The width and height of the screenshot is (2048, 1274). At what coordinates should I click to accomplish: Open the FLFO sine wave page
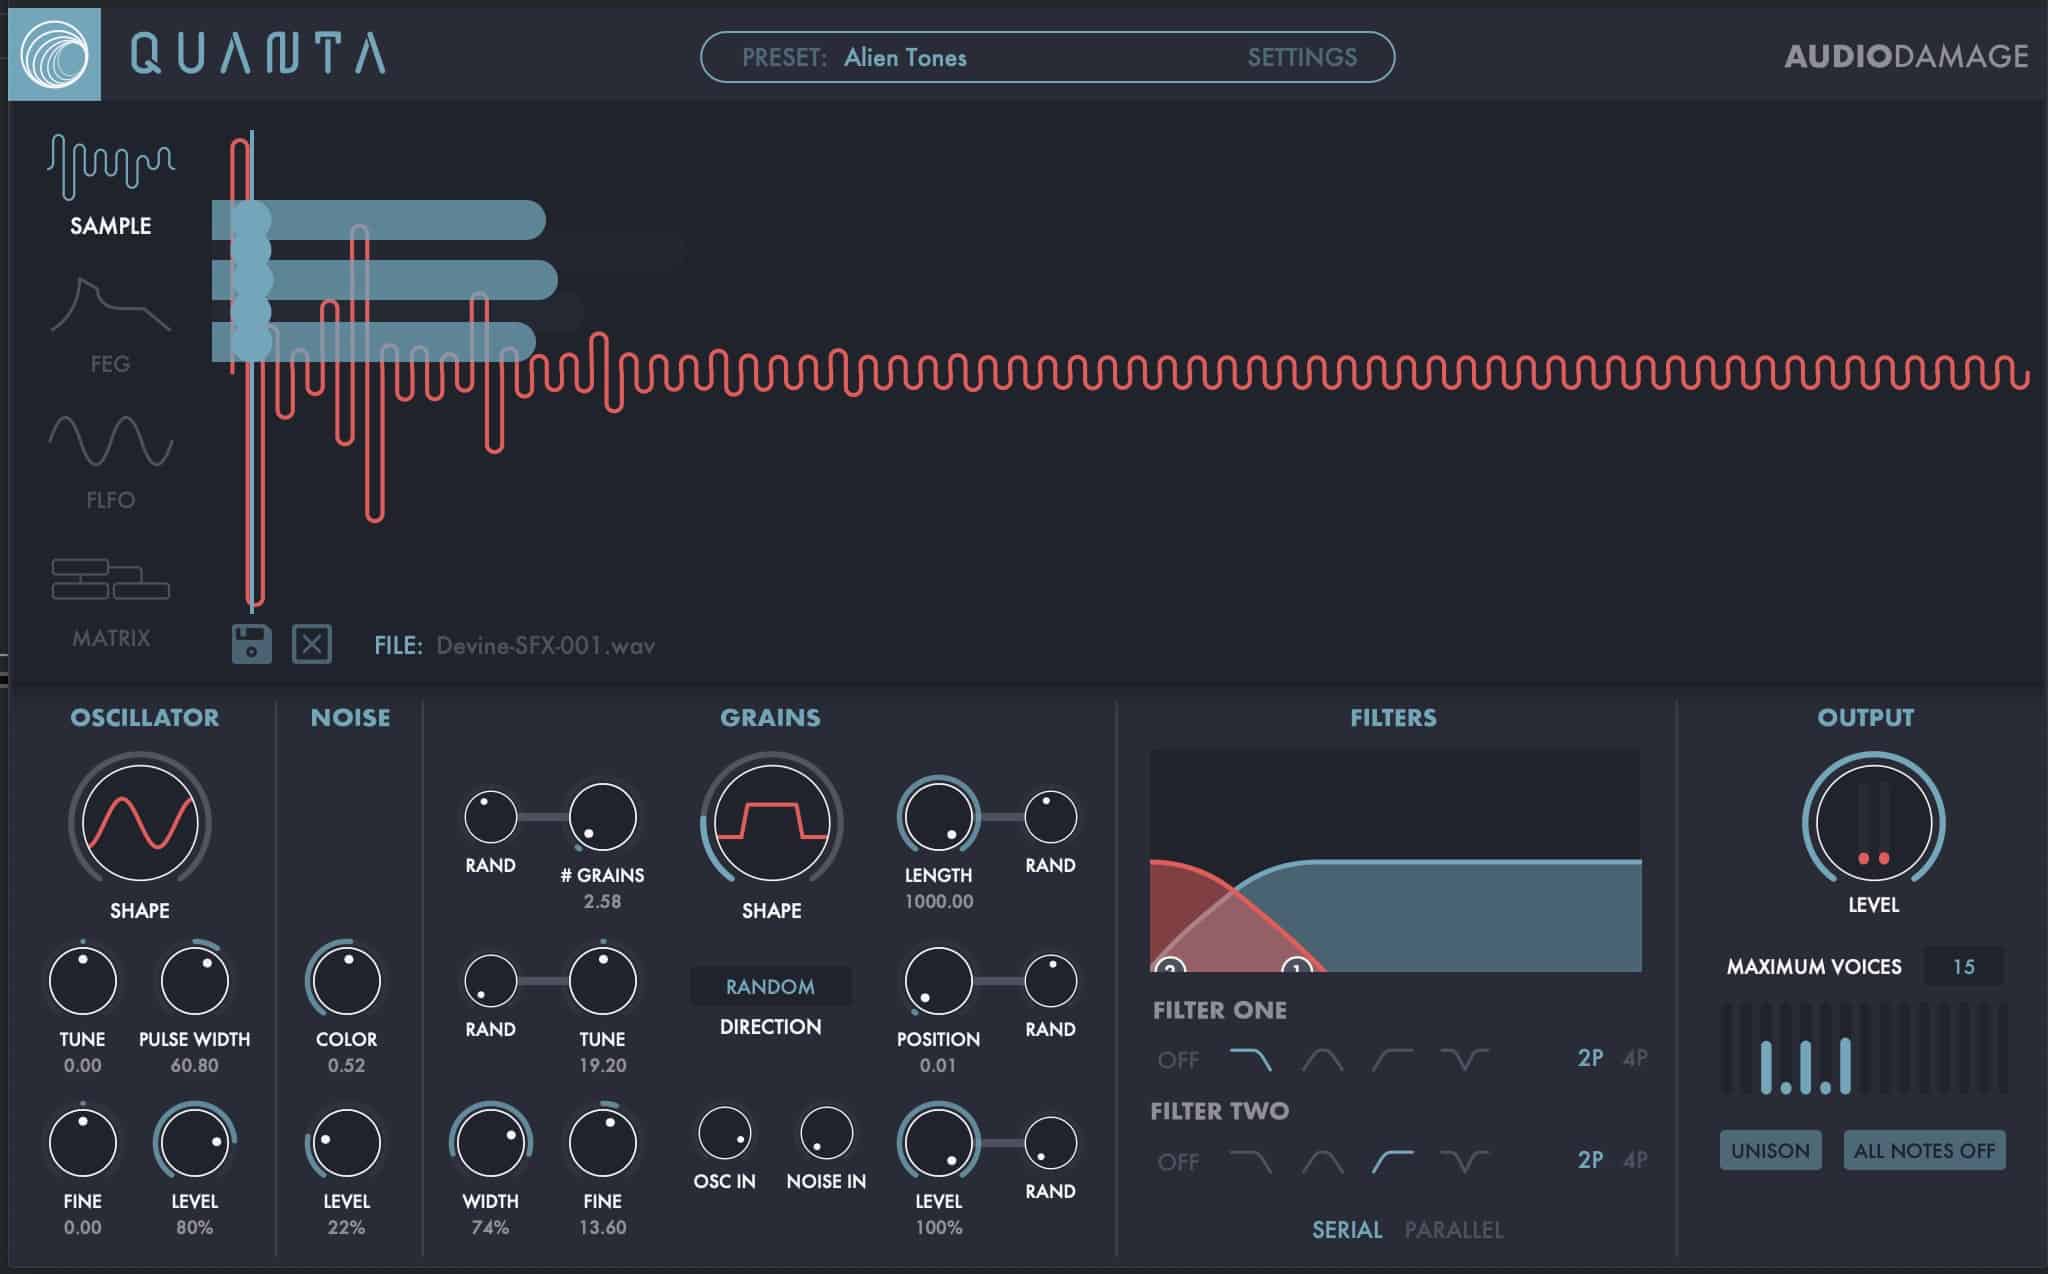pyautogui.click(x=110, y=462)
